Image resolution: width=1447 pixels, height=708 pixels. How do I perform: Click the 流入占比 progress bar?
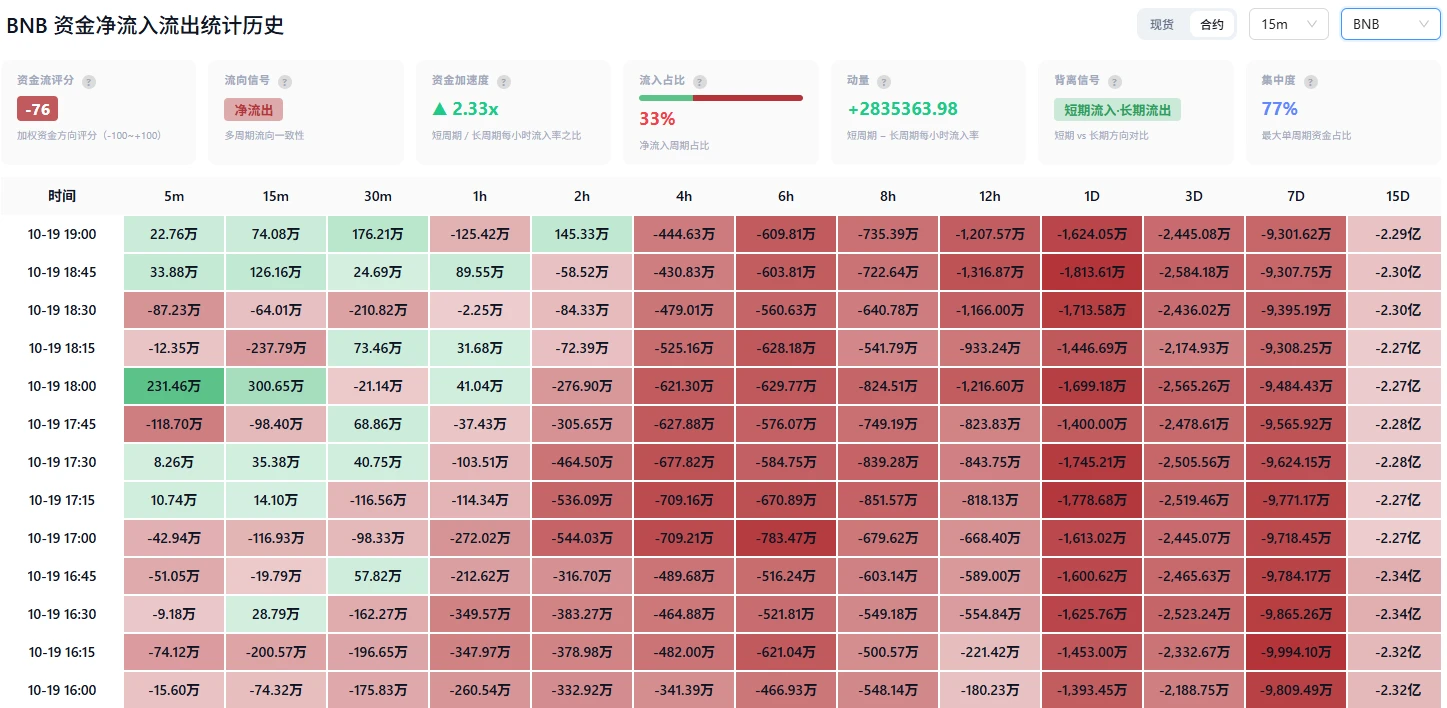(720, 98)
